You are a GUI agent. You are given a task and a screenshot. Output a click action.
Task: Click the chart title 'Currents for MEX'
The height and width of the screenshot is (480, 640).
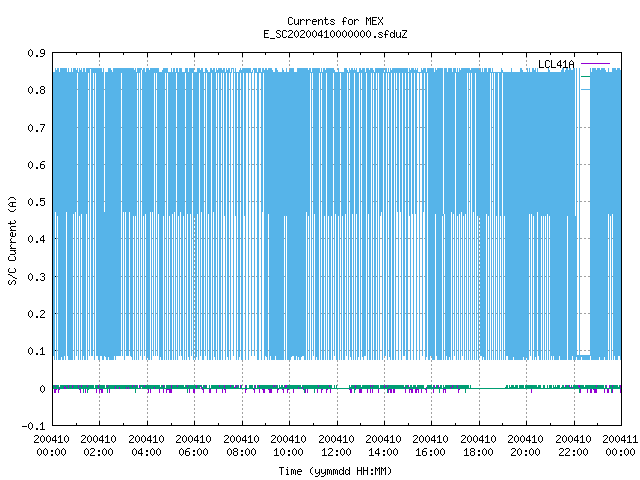335,21
